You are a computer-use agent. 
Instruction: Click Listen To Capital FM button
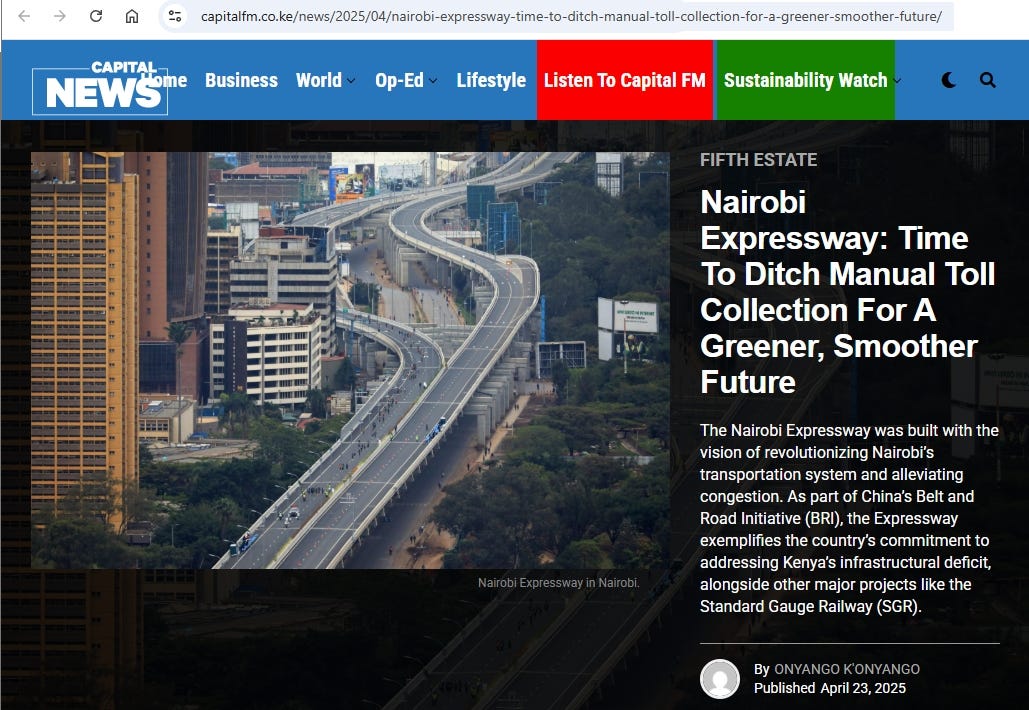(x=625, y=80)
